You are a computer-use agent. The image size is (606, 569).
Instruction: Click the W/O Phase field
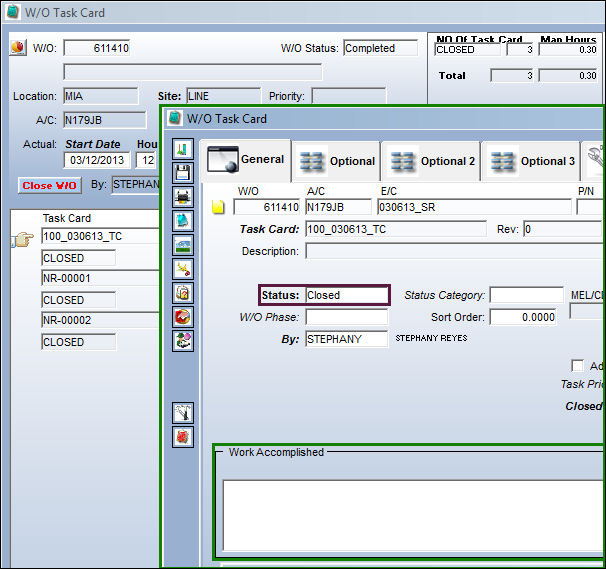coord(347,317)
